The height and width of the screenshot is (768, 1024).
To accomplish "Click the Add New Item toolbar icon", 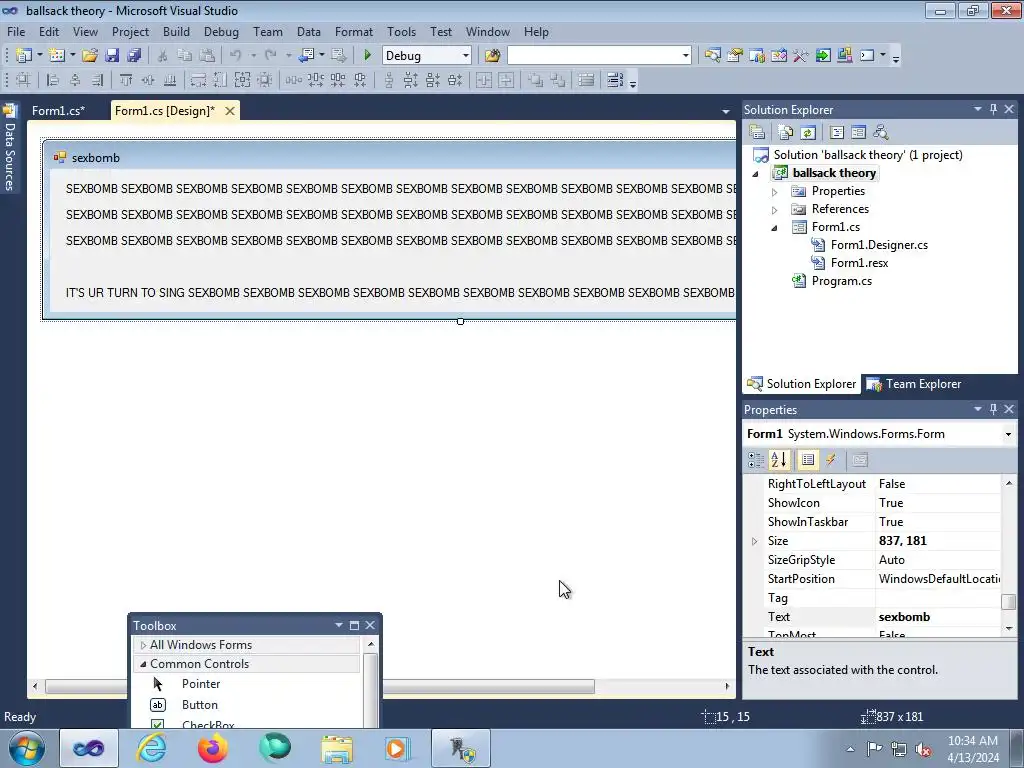I will [57, 56].
